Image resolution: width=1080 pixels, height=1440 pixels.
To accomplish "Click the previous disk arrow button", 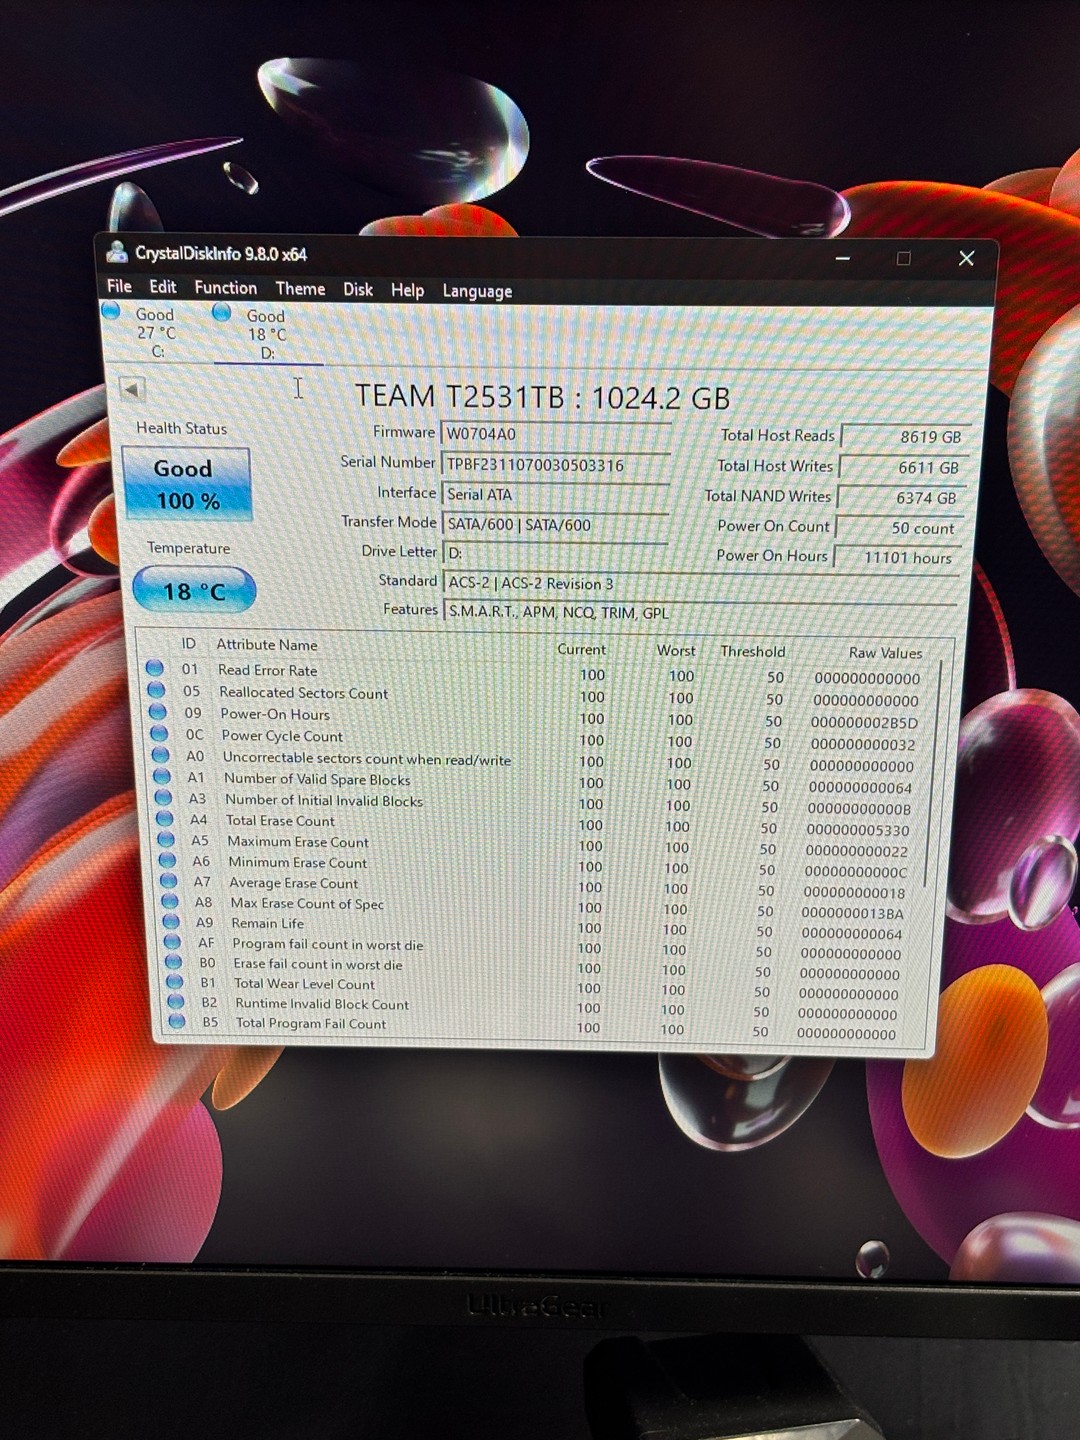I will pyautogui.click(x=131, y=389).
